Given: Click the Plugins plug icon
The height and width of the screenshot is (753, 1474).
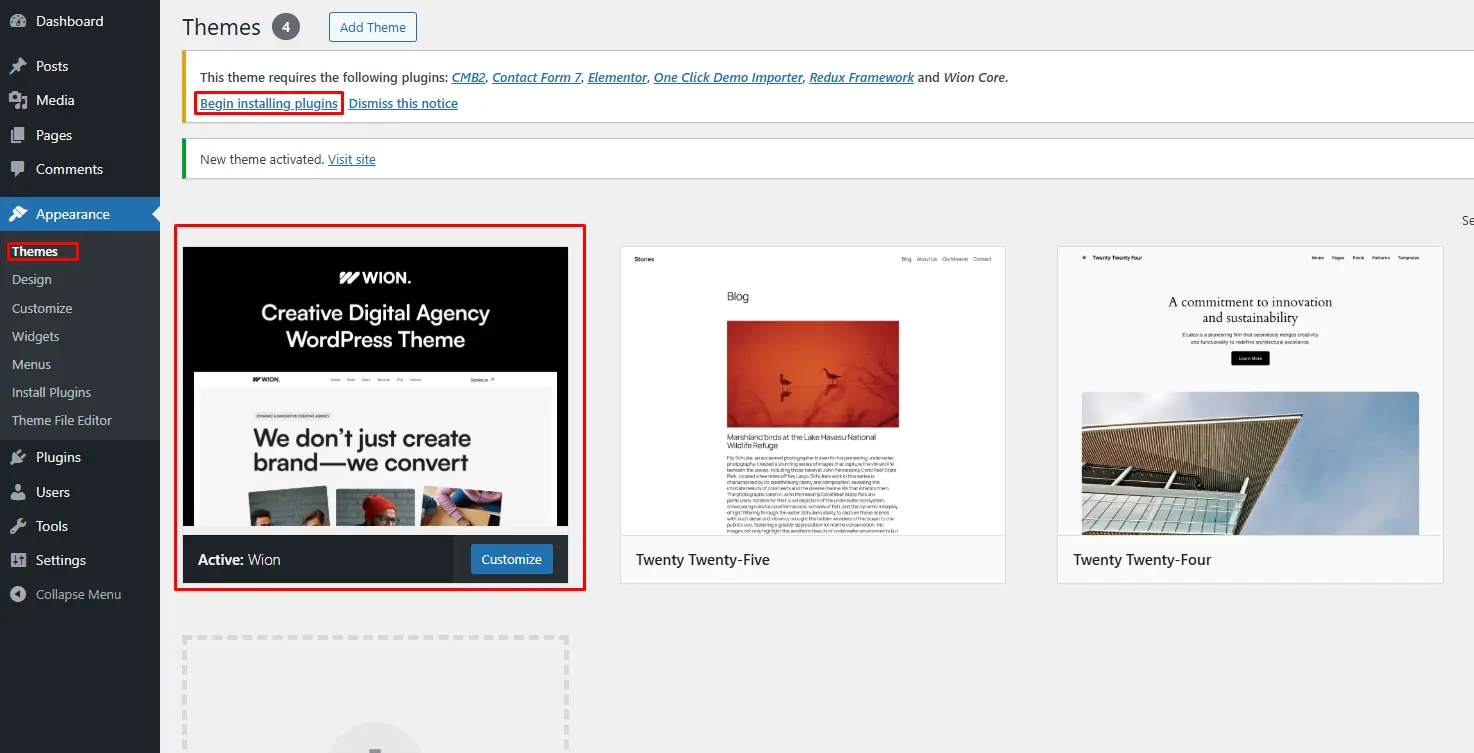Looking at the screenshot, I should (x=18, y=457).
